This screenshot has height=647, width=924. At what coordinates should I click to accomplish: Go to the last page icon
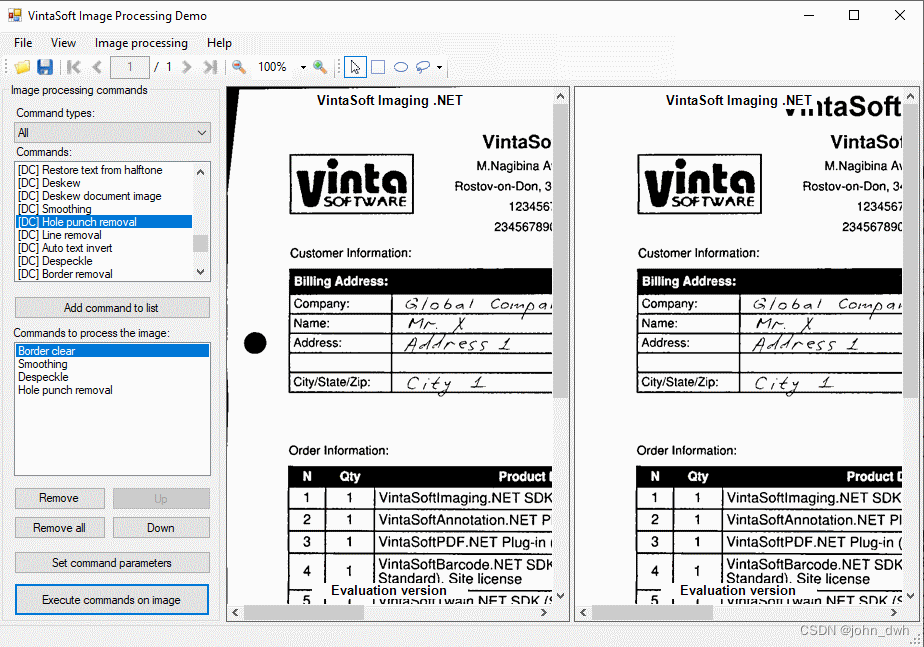point(209,67)
